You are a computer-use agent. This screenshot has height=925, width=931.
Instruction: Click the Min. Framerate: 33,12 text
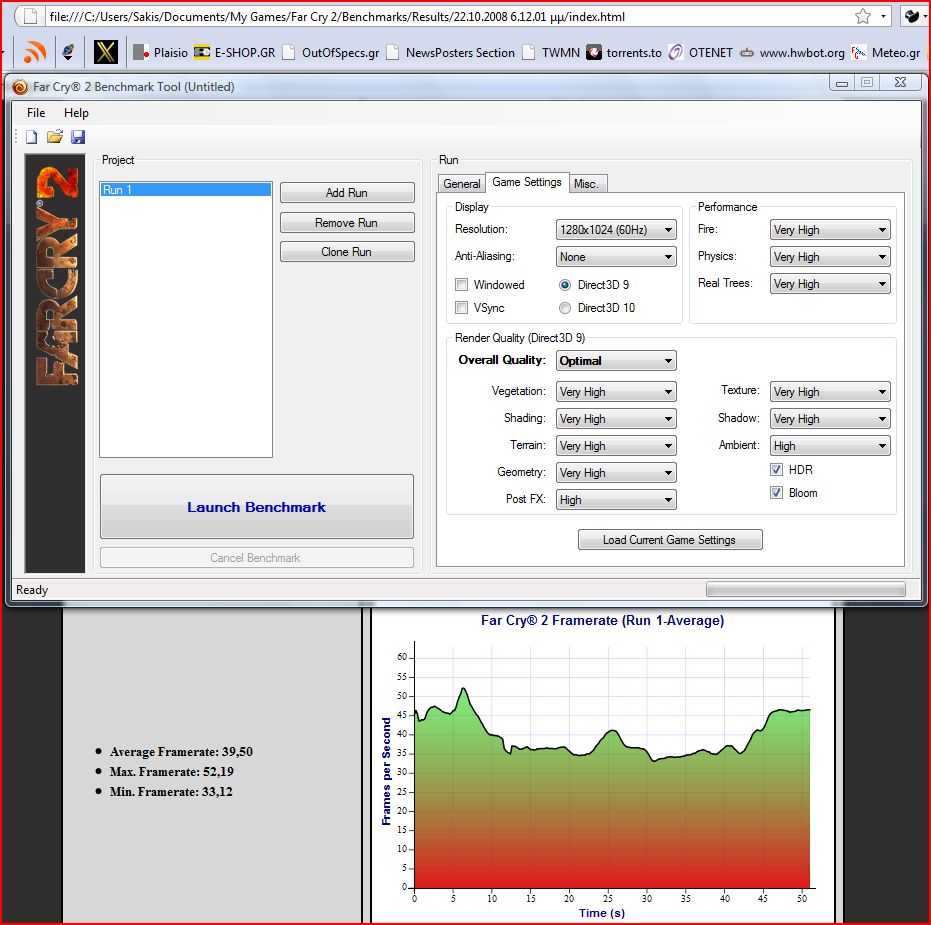pos(171,792)
